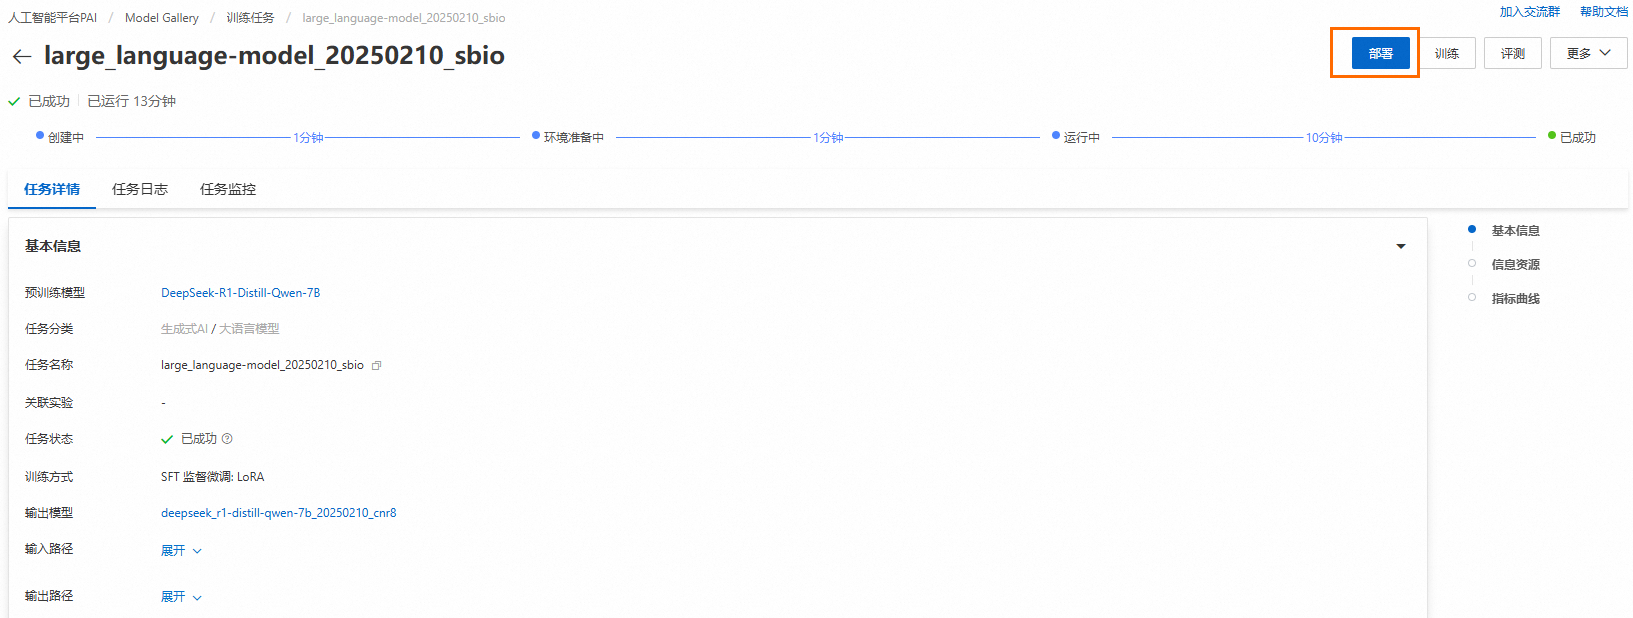Expand 输出路径 using 展开
Screen dimensions: 1633x618
coord(181,597)
